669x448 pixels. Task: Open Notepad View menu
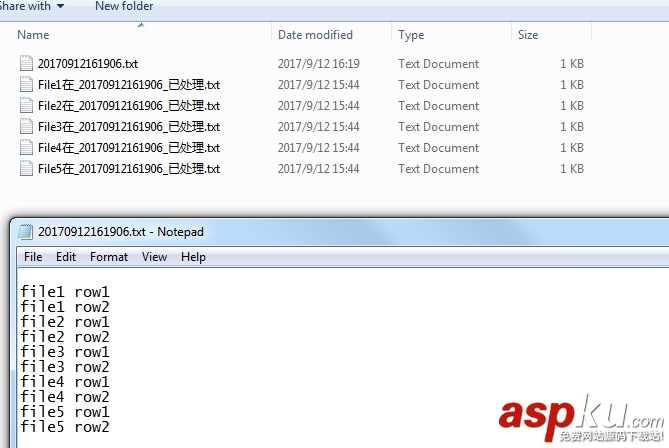coord(154,257)
